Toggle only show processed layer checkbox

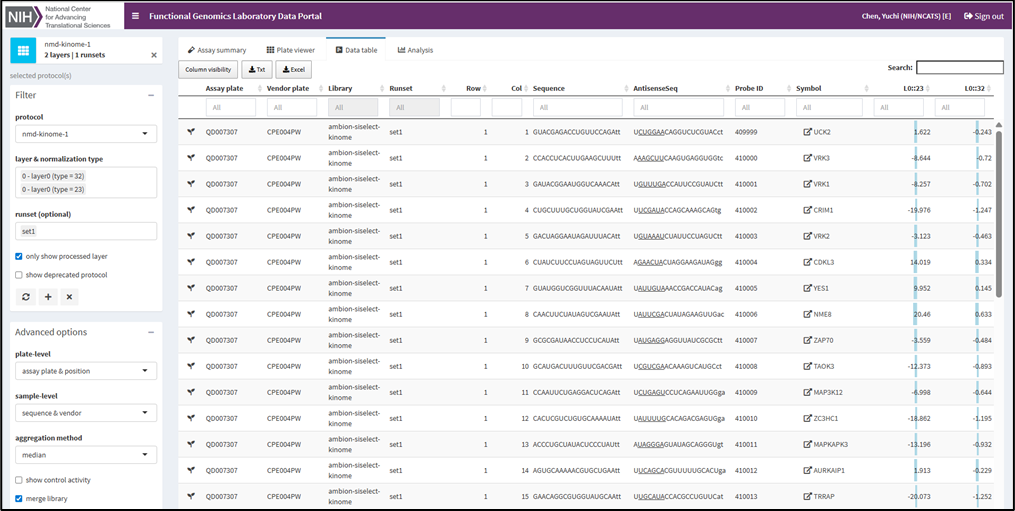(20, 256)
